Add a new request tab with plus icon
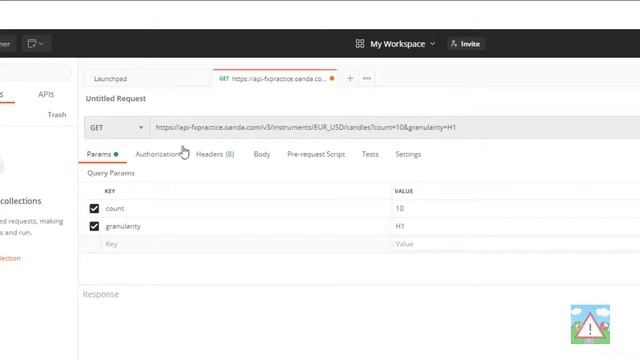This screenshot has width=640, height=360. (x=350, y=78)
